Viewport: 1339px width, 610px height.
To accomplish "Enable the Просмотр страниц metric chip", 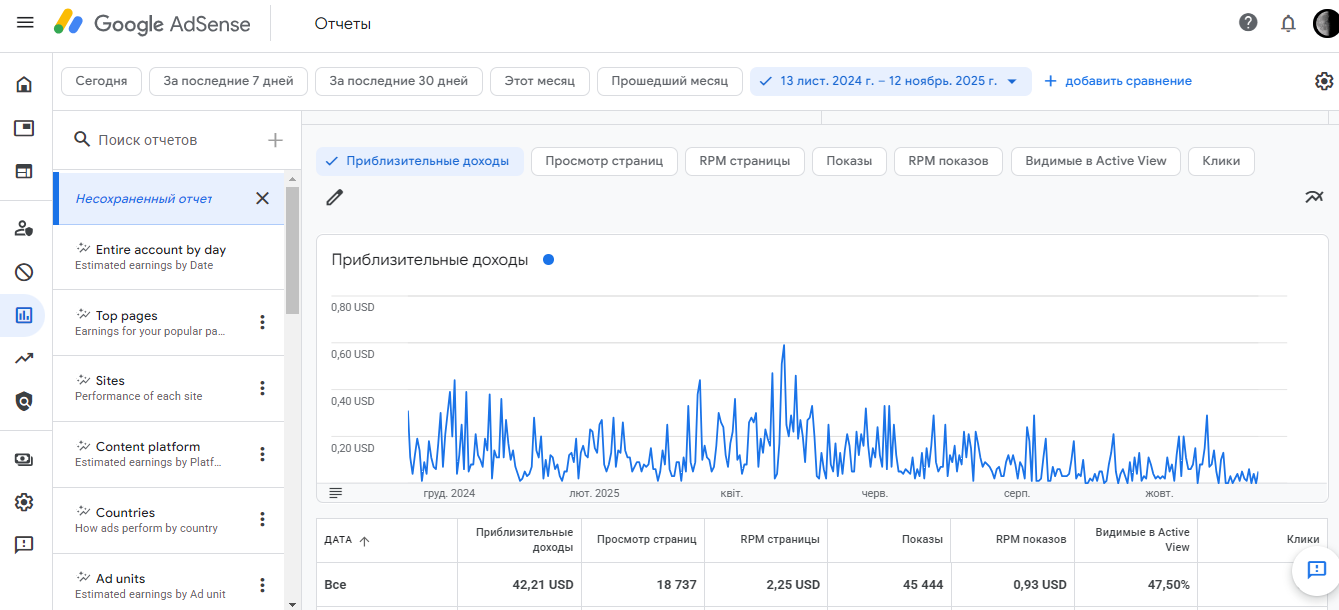I will pyautogui.click(x=604, y=161).
